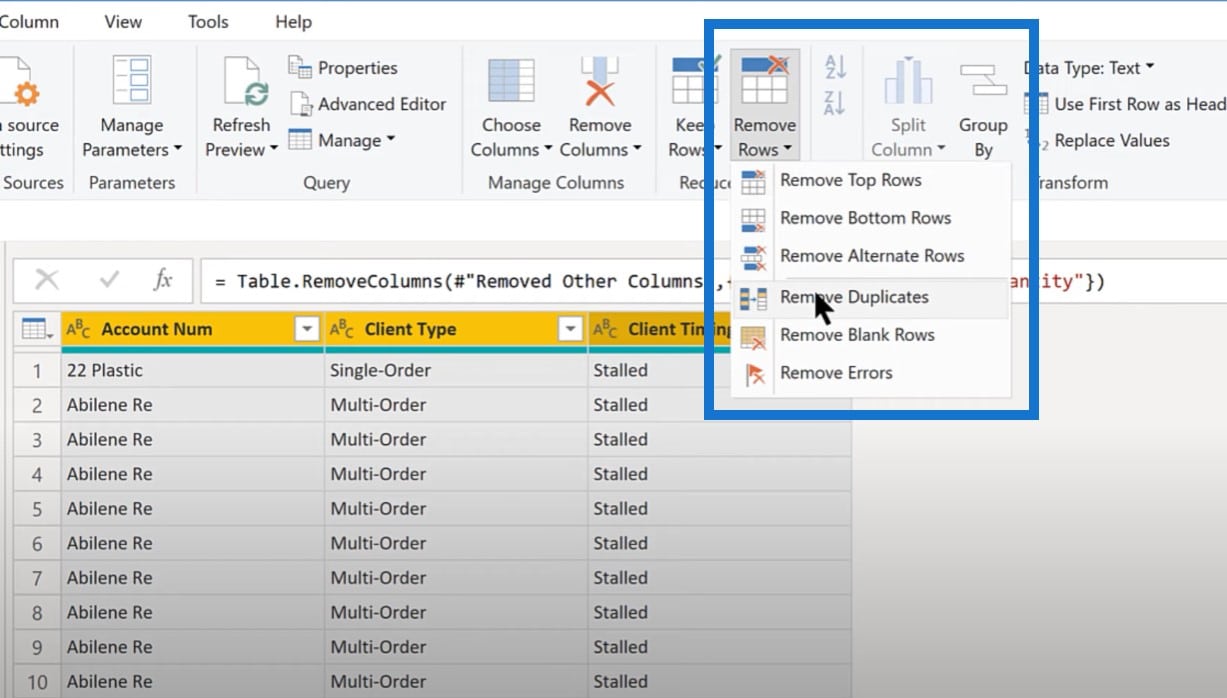Select Remove Duplicates menu entry
Screen dimensions: 1227x698
coord(870,298)
